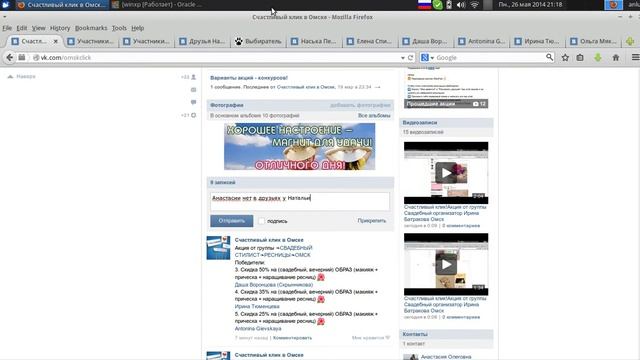Go to the Firefox home page icon

click(x=616, y=58)
